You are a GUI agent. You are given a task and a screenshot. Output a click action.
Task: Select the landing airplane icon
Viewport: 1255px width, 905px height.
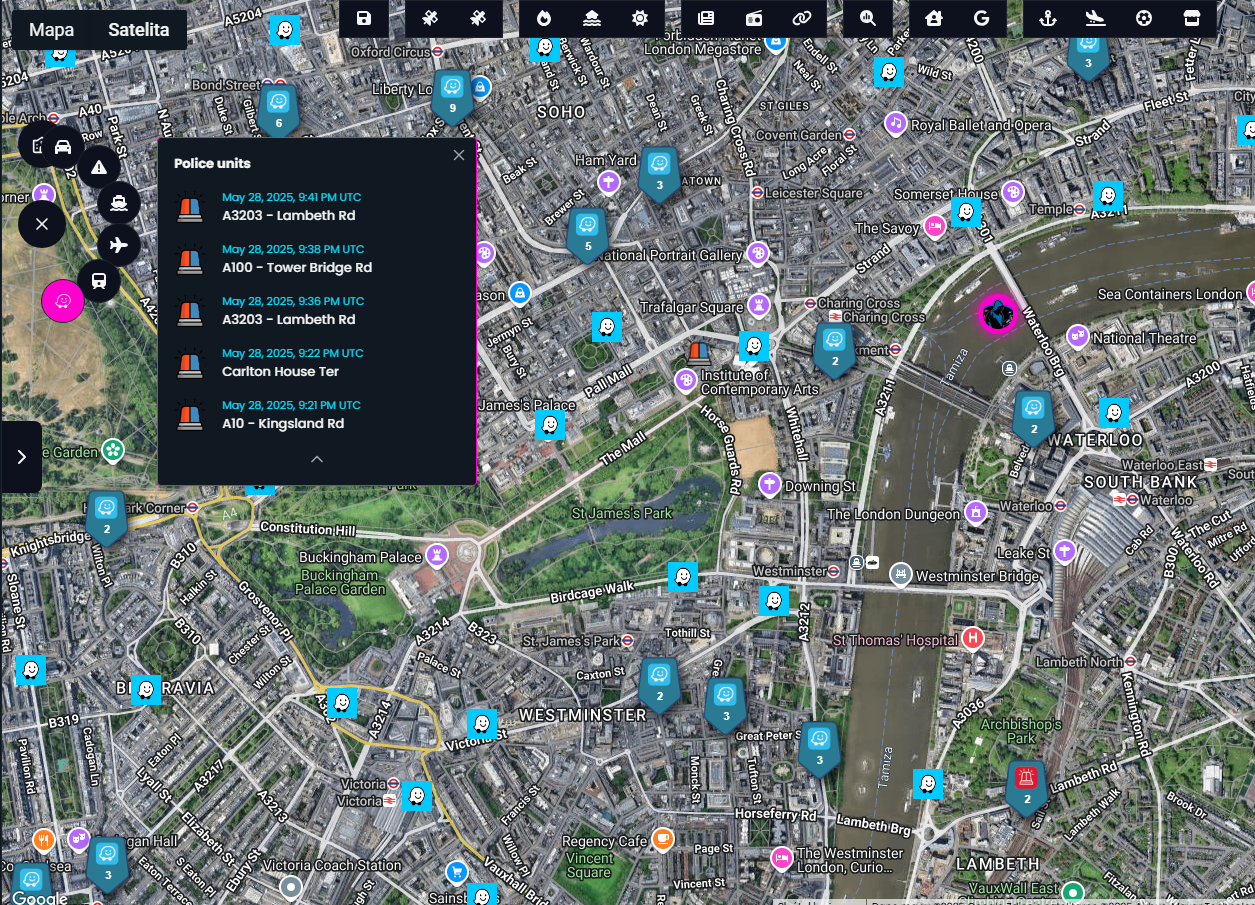pyautogui.click(x=1096, y=18)
